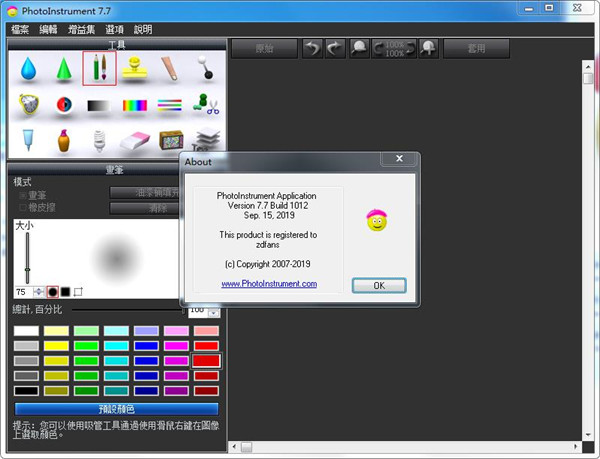Click the 清除 clear button
This screenshot has height=459, width=600.
point(145,208)
